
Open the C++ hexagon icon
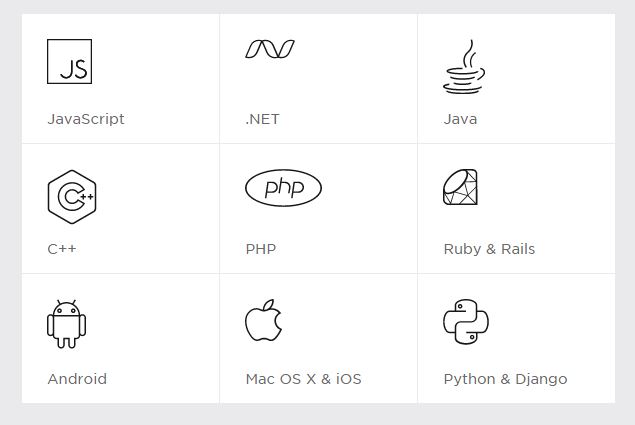point(72,197)
